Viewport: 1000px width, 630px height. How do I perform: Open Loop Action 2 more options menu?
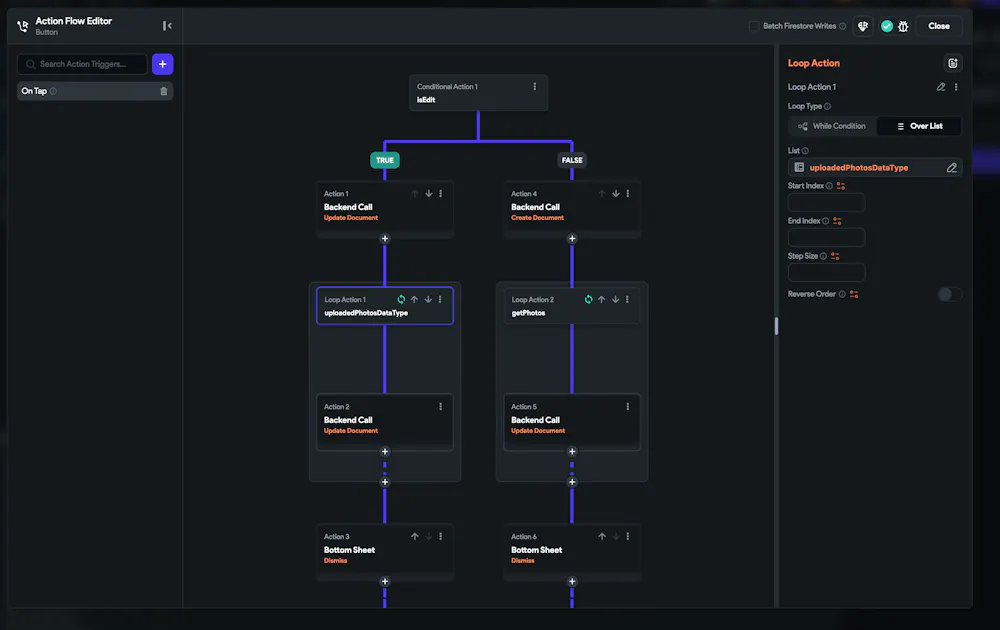(x=628, y=300)
